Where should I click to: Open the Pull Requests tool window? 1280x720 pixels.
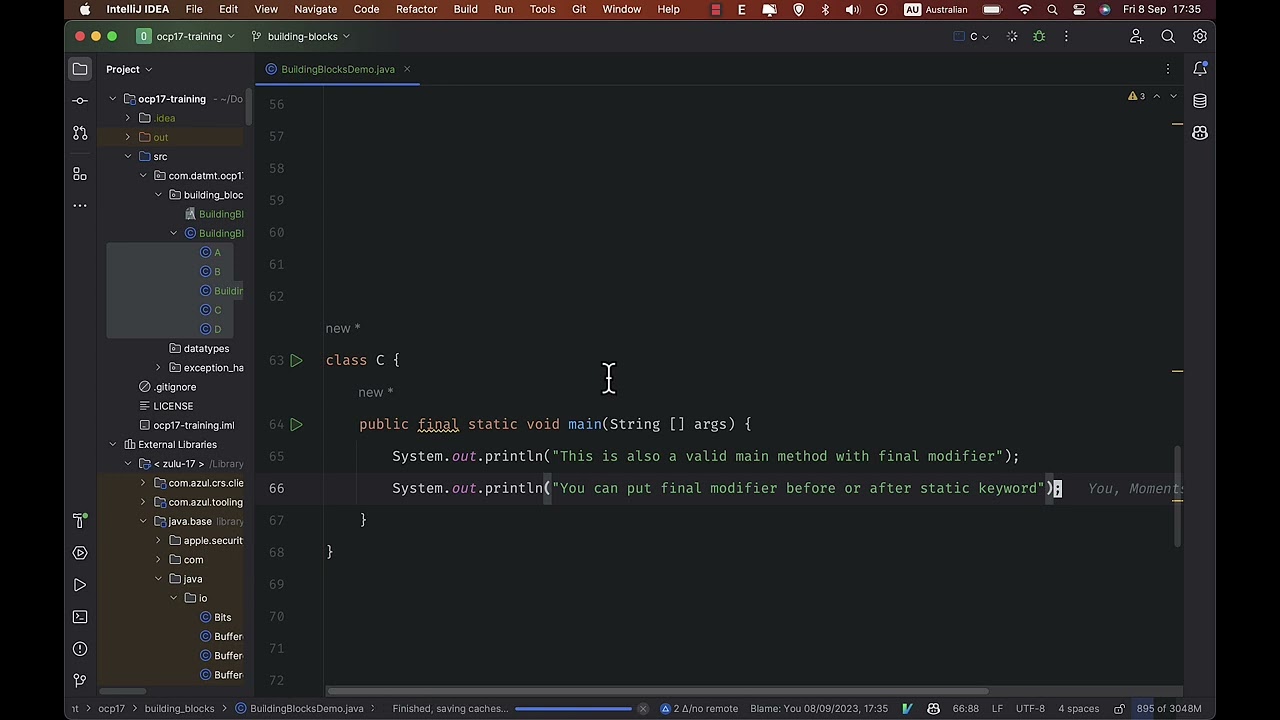click(x=80, y=133)
